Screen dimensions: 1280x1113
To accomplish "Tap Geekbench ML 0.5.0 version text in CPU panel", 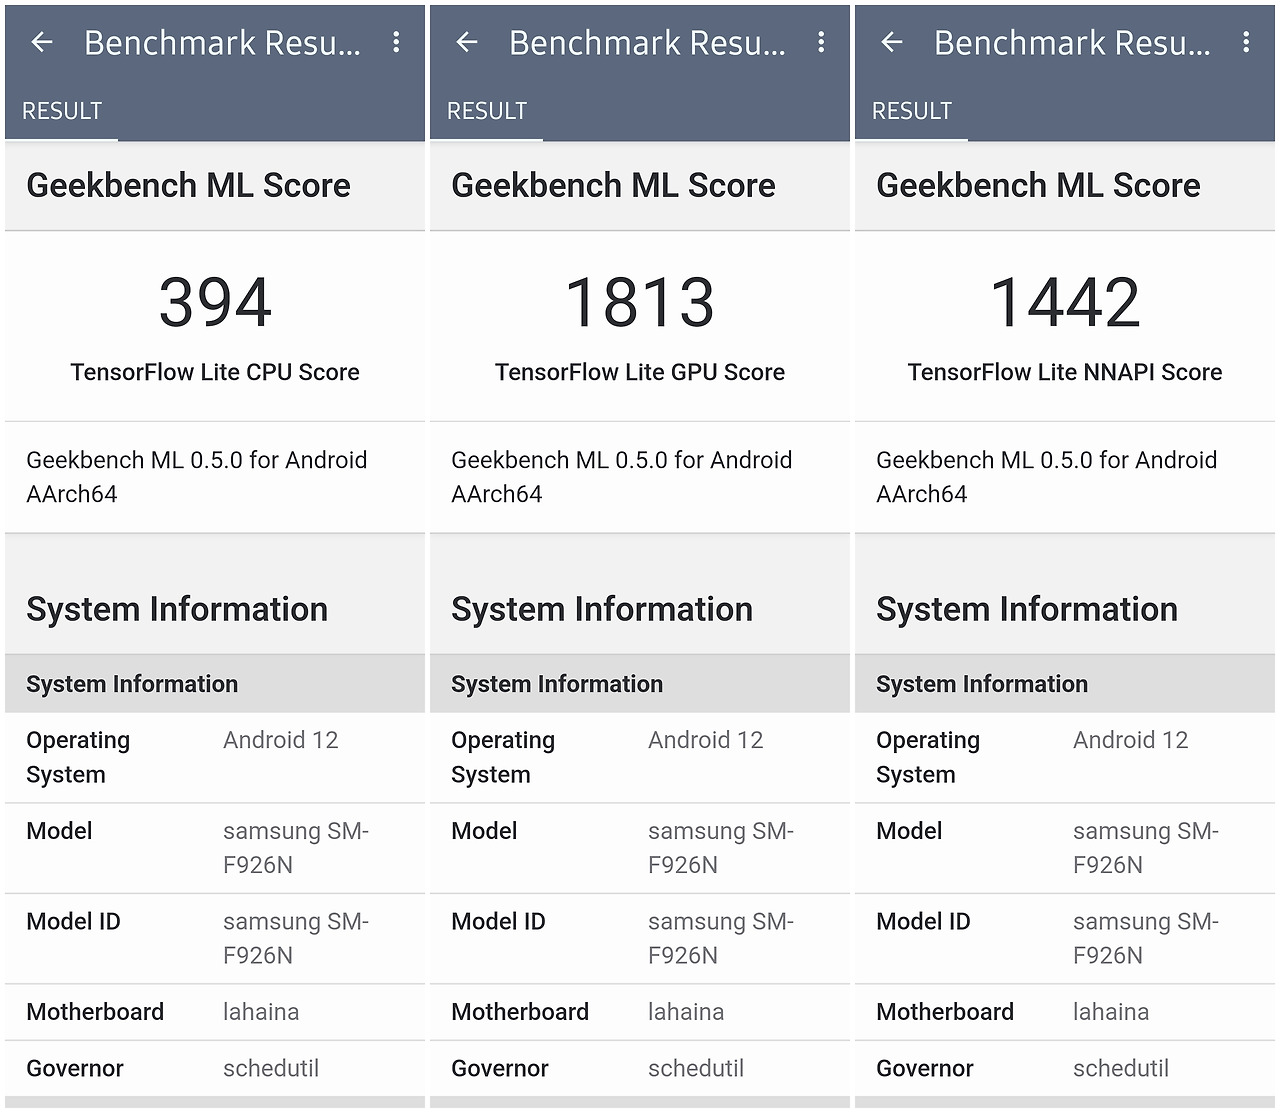I will [197, 477].
